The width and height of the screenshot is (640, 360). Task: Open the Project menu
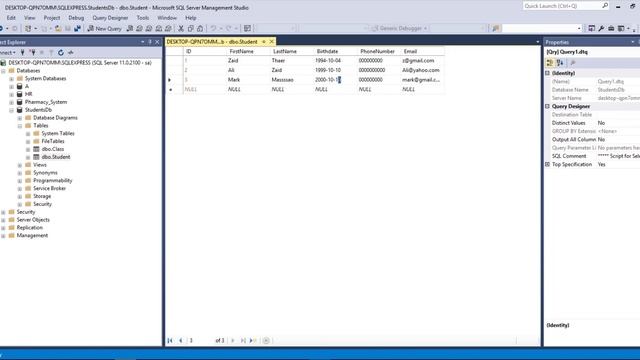tap(52, 18)
